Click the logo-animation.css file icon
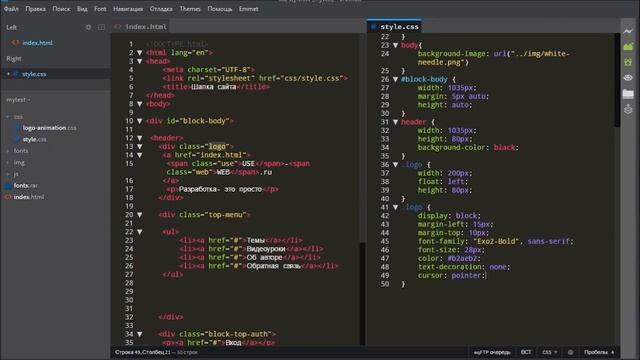Screen dimensions: 640x360 [18, 128]
